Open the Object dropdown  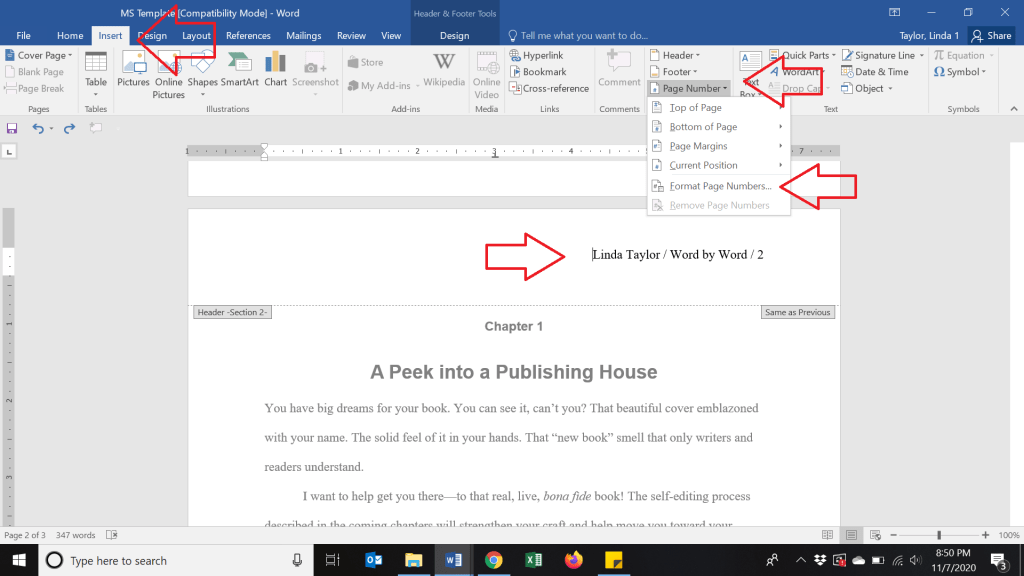pyautogui.click(x=867, y=88)
